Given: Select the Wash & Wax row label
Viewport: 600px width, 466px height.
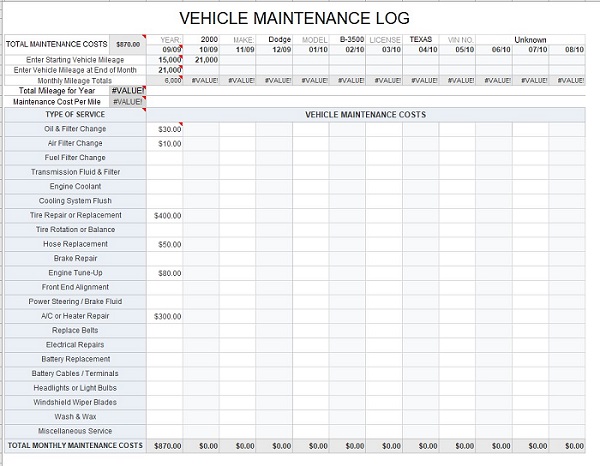Looking at the screenshot, I should (75, 417).
